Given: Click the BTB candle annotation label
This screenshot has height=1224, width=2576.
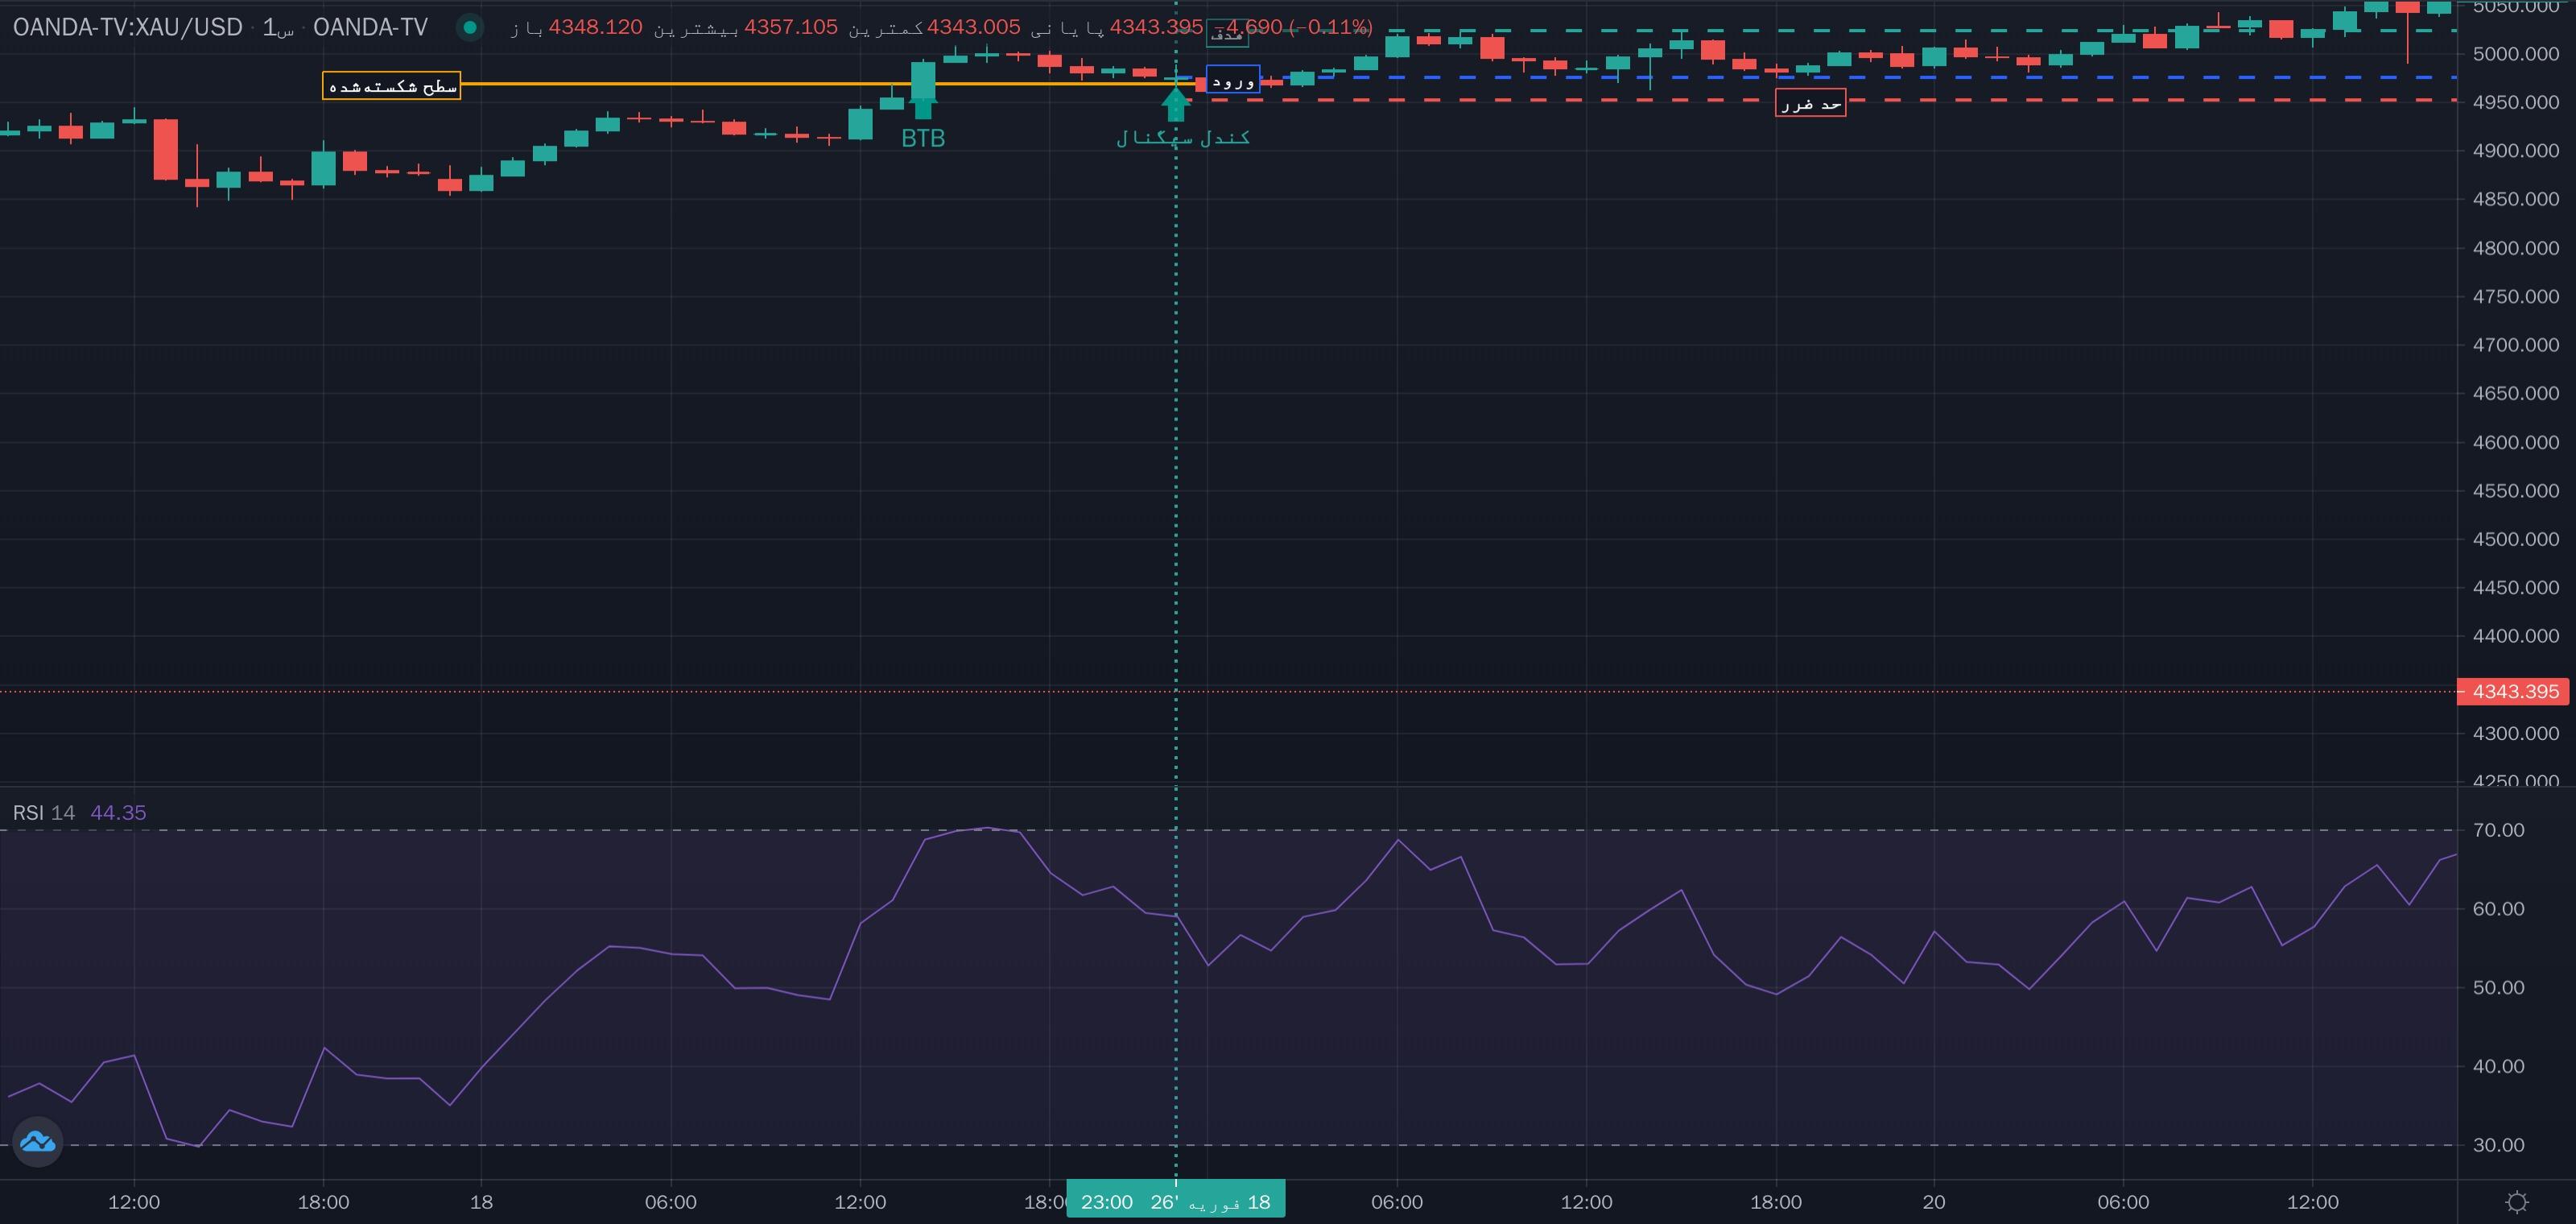Looking at the screenshot, I should (x=922, y=138).
